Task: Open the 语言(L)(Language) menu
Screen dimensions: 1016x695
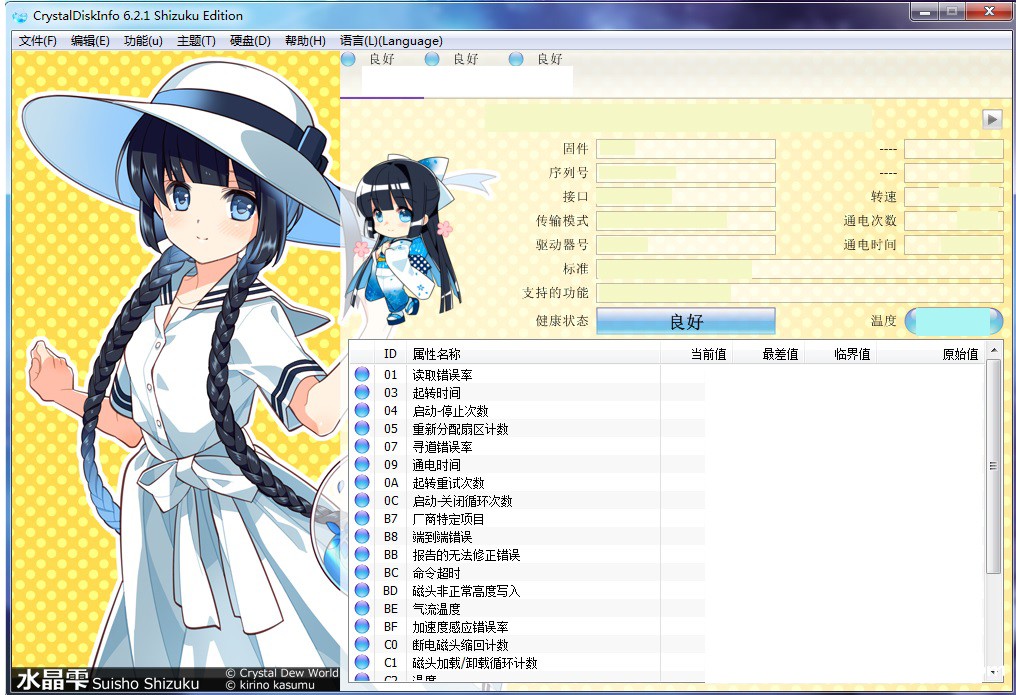Action: click(391, 41)
